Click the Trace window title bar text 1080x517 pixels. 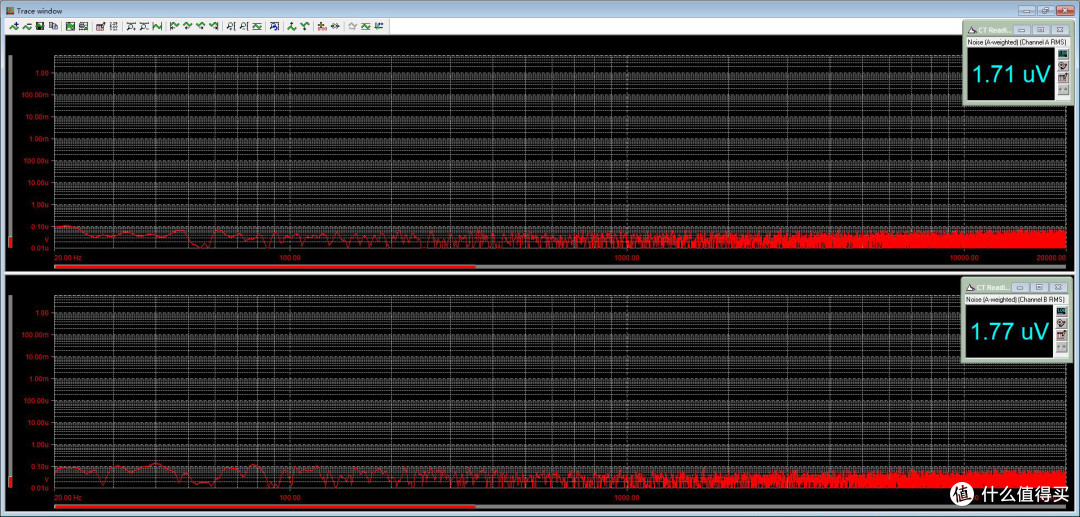tap(38, 10)
